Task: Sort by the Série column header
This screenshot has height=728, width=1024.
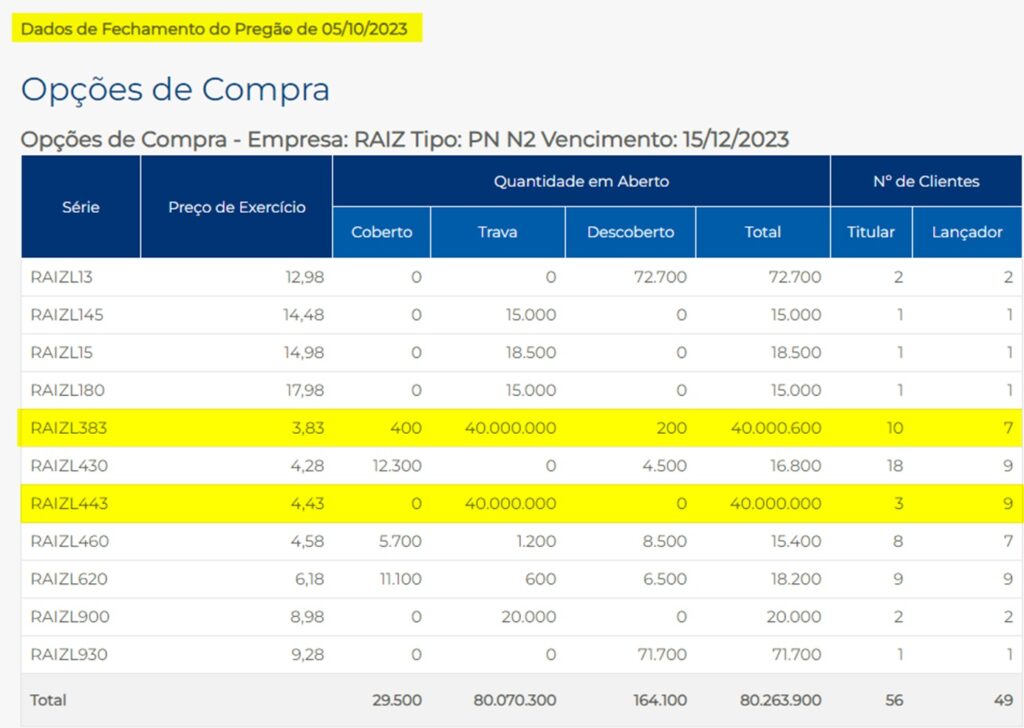Action: (80, 207)
